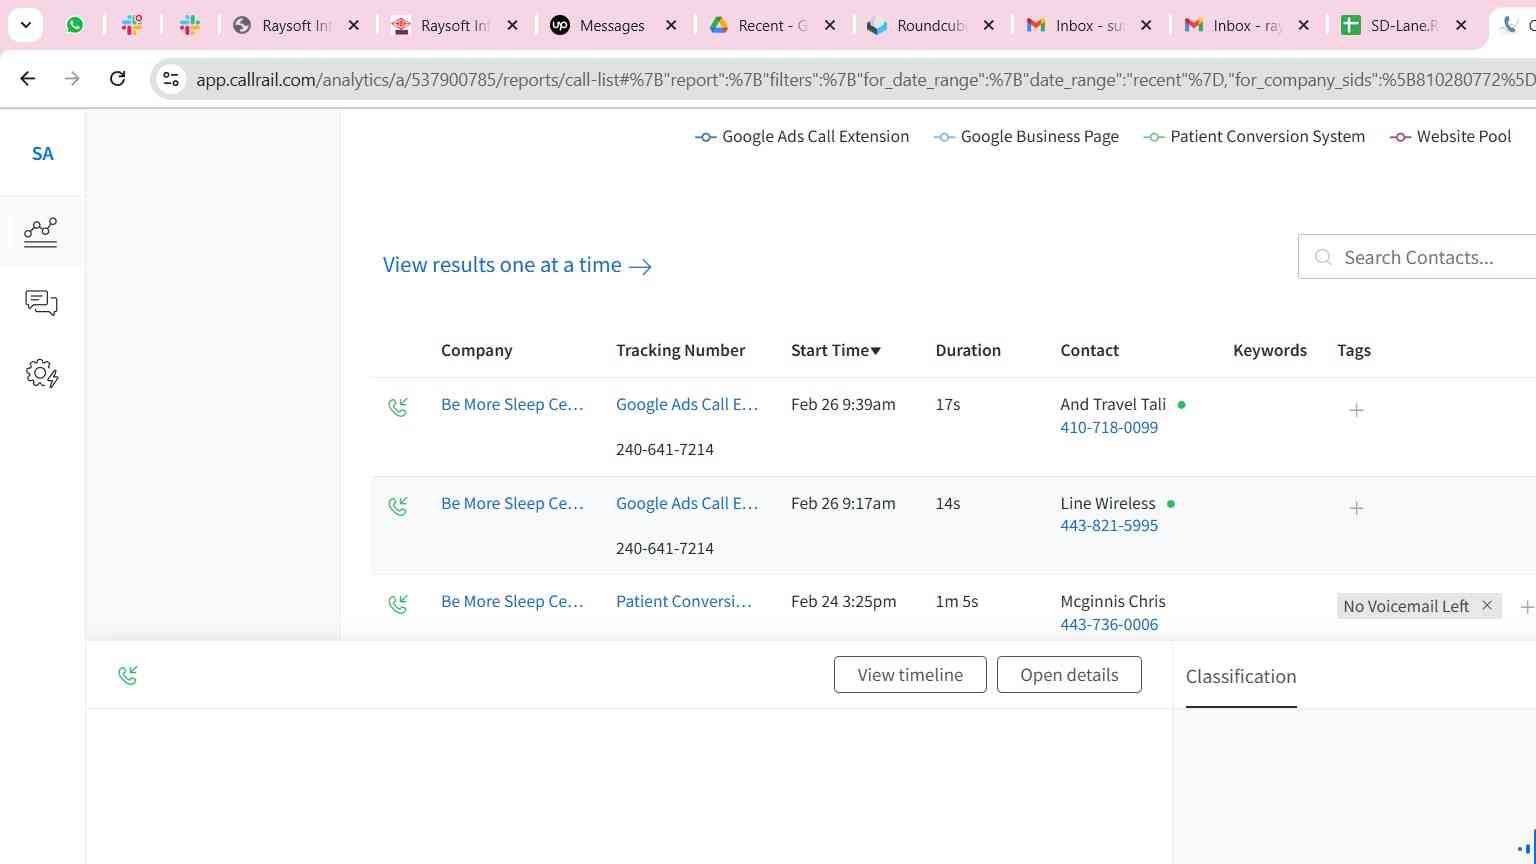The image size is (1536, 864).
Task: Open Google Ads Call E… link in 9:17am row
Action: 687,503
